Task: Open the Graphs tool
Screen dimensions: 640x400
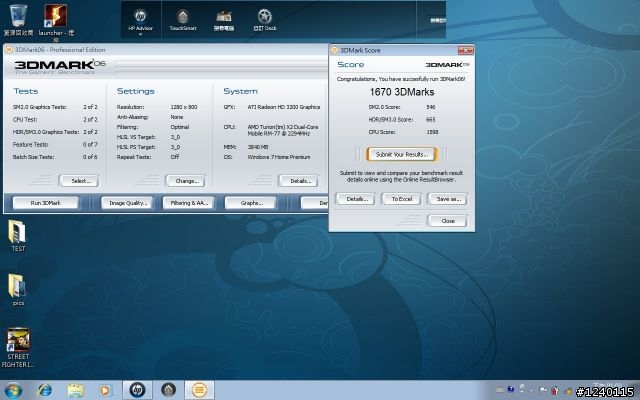Action: click(251, 203)
